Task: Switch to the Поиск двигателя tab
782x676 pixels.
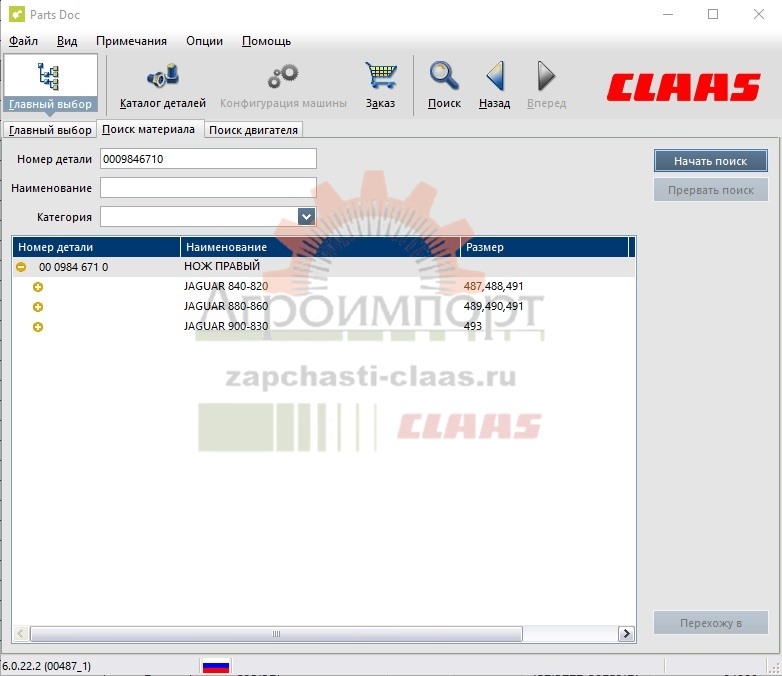Action: click(x=253, y=130)
